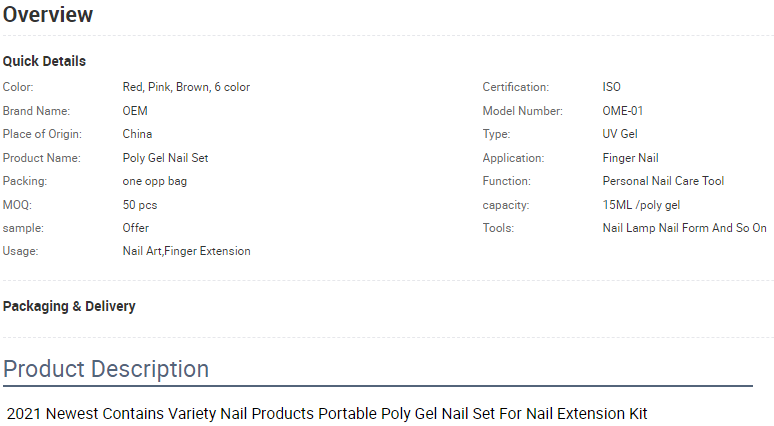Select Personal Nail Care Tool function text

[663, 181]
